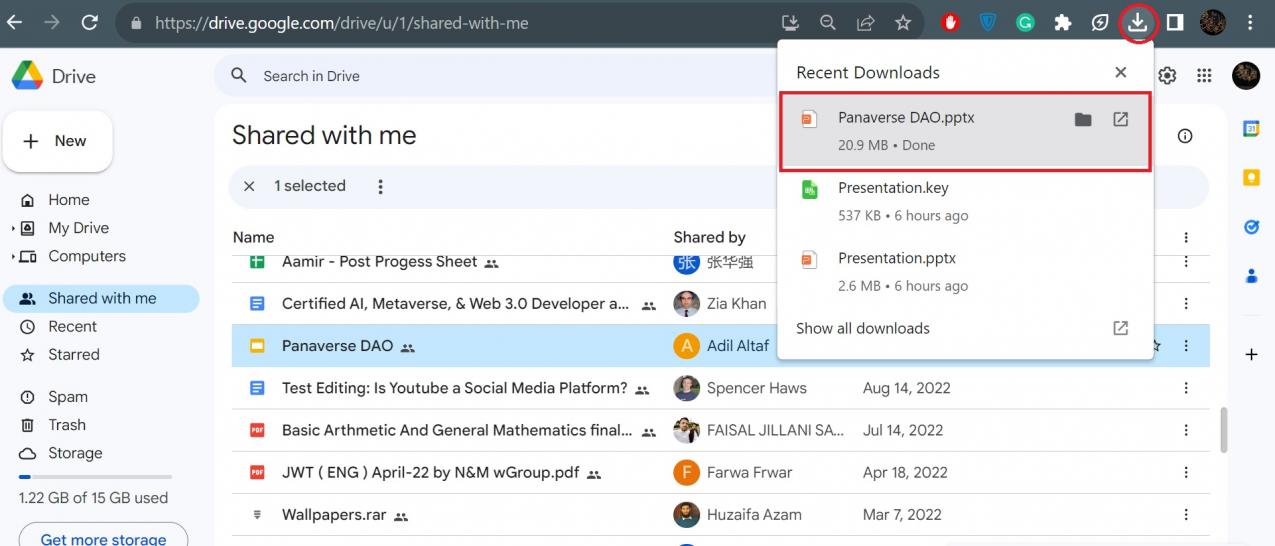View details info icon

coord(1185,136)
